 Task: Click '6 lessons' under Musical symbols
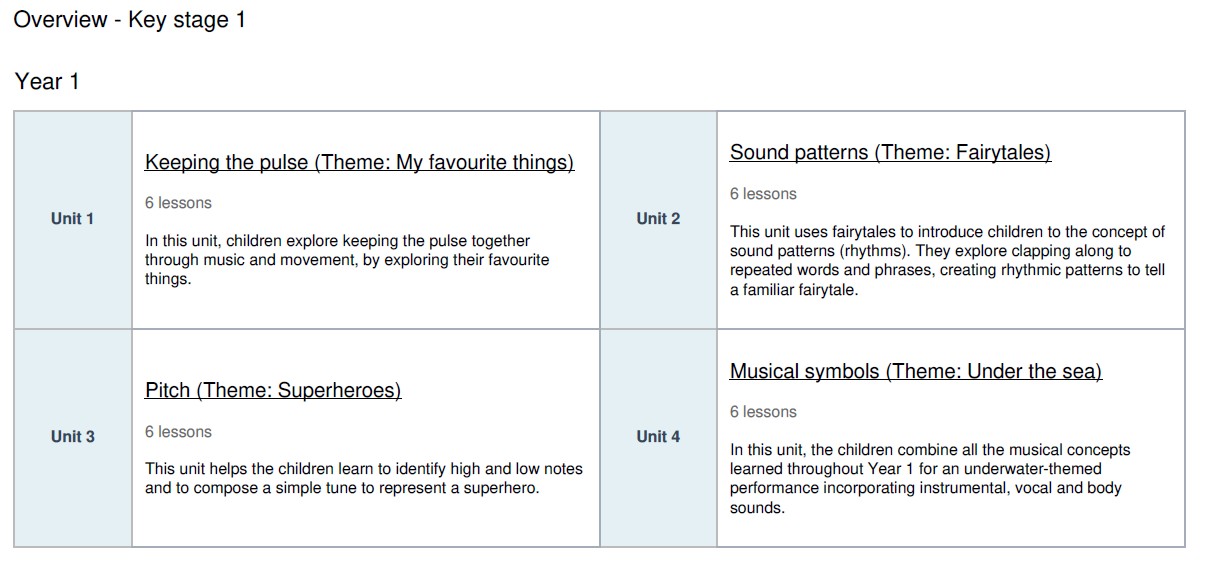pyautogui.click(x=763, y=412)
